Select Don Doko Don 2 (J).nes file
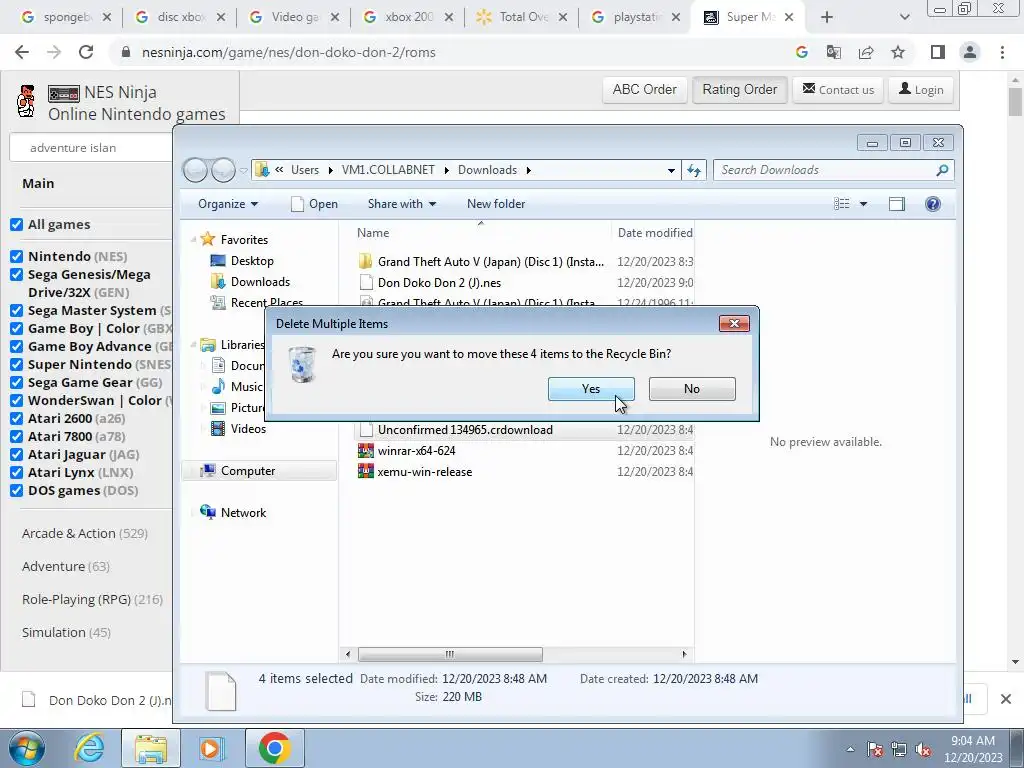 coord(430,283)
